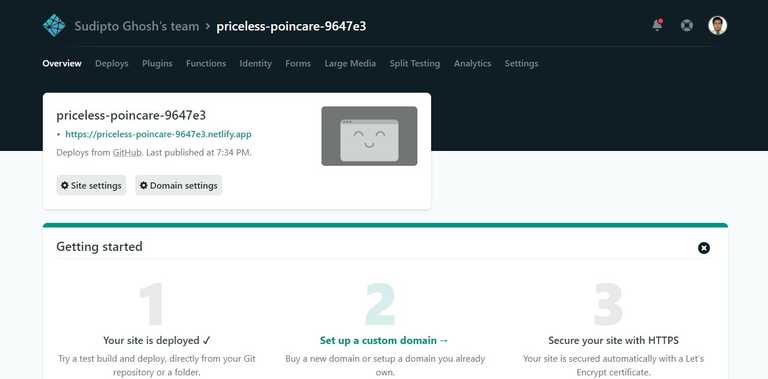Image resolution: width=768 pixels, height=379 pixels.
Task: Switch to the Identity tab
Action: click(x=255, y=64)
